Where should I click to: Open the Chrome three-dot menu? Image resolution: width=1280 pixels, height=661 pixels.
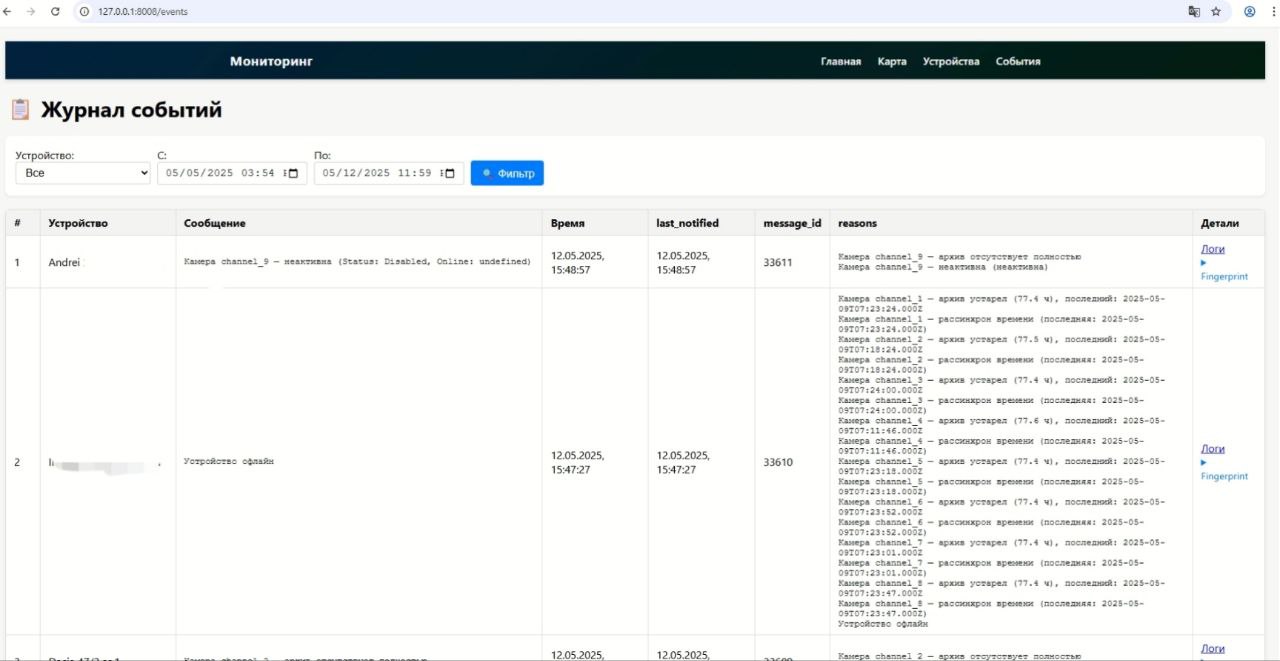point(1270,11)
